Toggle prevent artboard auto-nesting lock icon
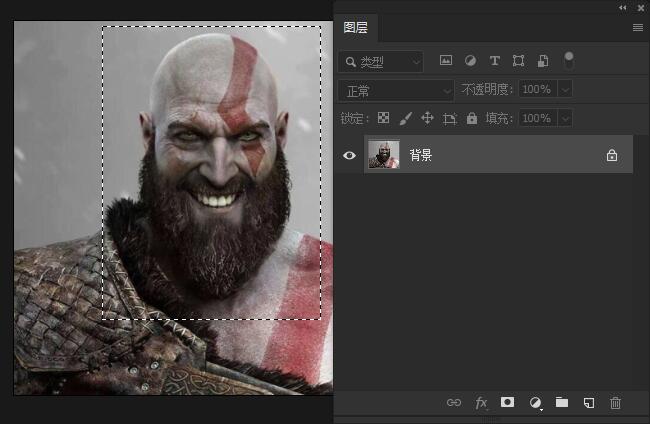The image size is (650, 424). click(x=449, y=119)
